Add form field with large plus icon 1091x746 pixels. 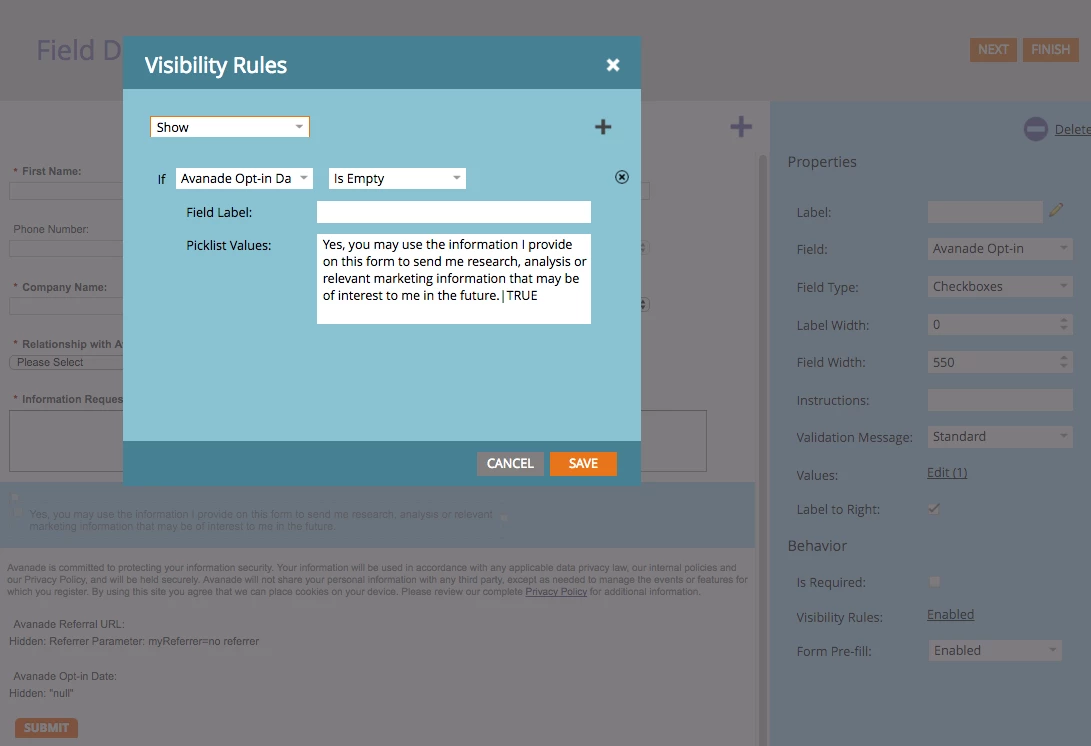point(741,127)
